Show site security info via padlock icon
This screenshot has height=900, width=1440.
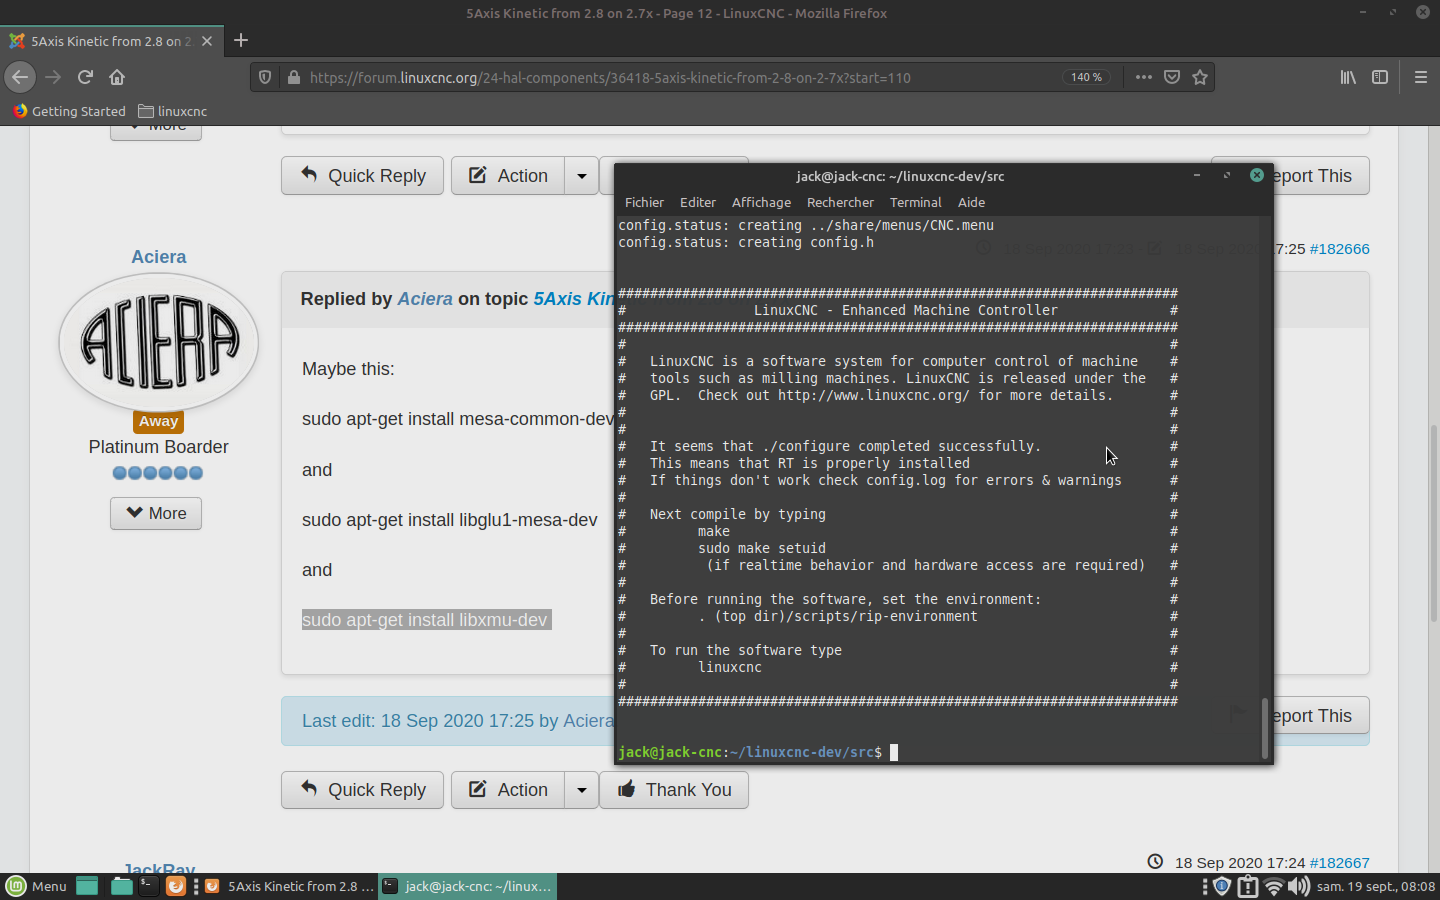(x=294, y=77)
